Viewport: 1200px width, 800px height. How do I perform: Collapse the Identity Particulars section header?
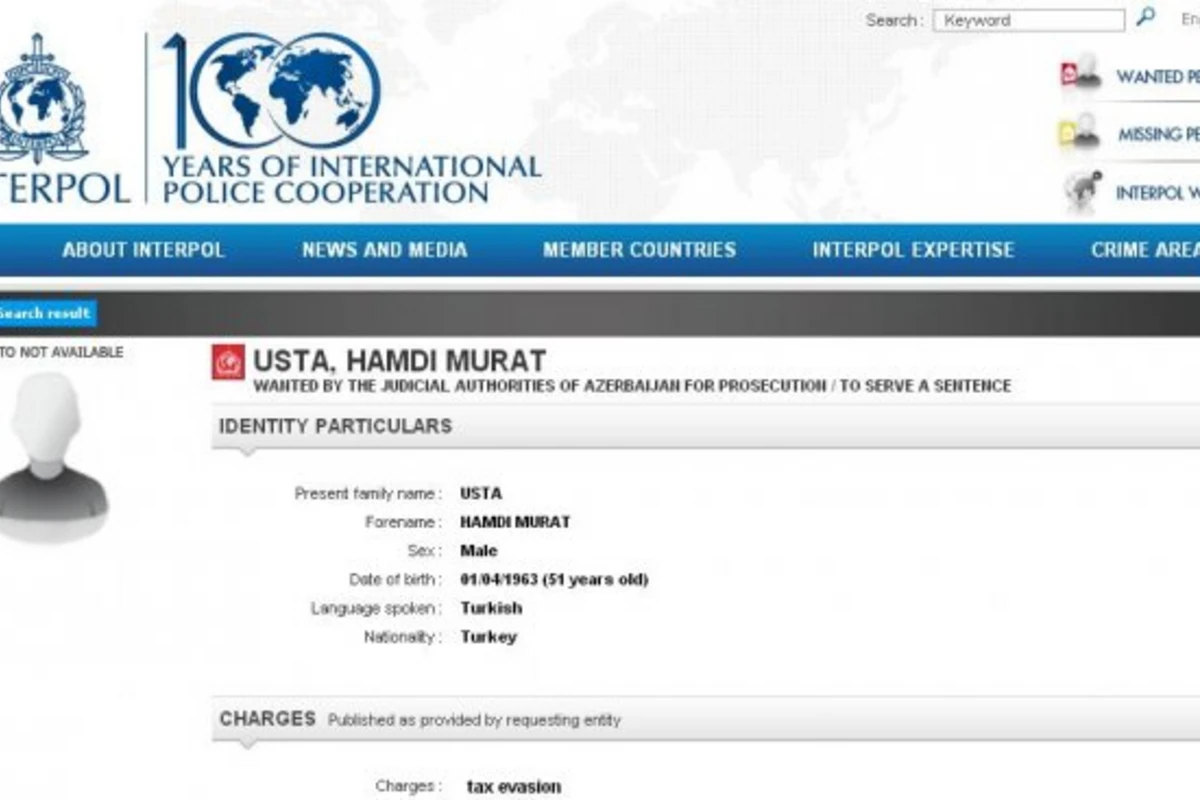706,427
